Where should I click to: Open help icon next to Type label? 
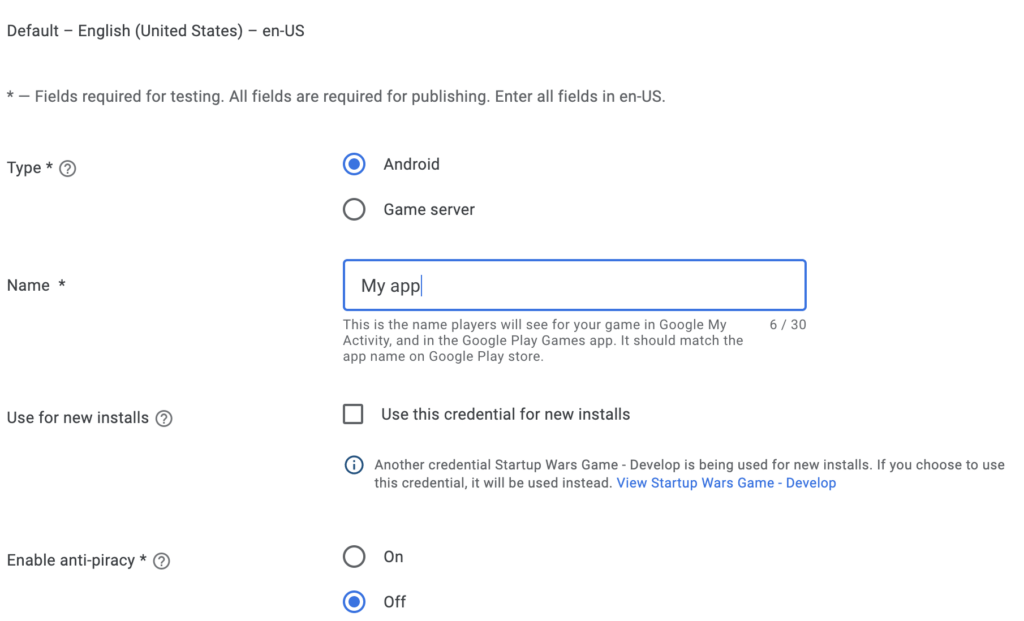pyautogui.click(x=67, y=168)
